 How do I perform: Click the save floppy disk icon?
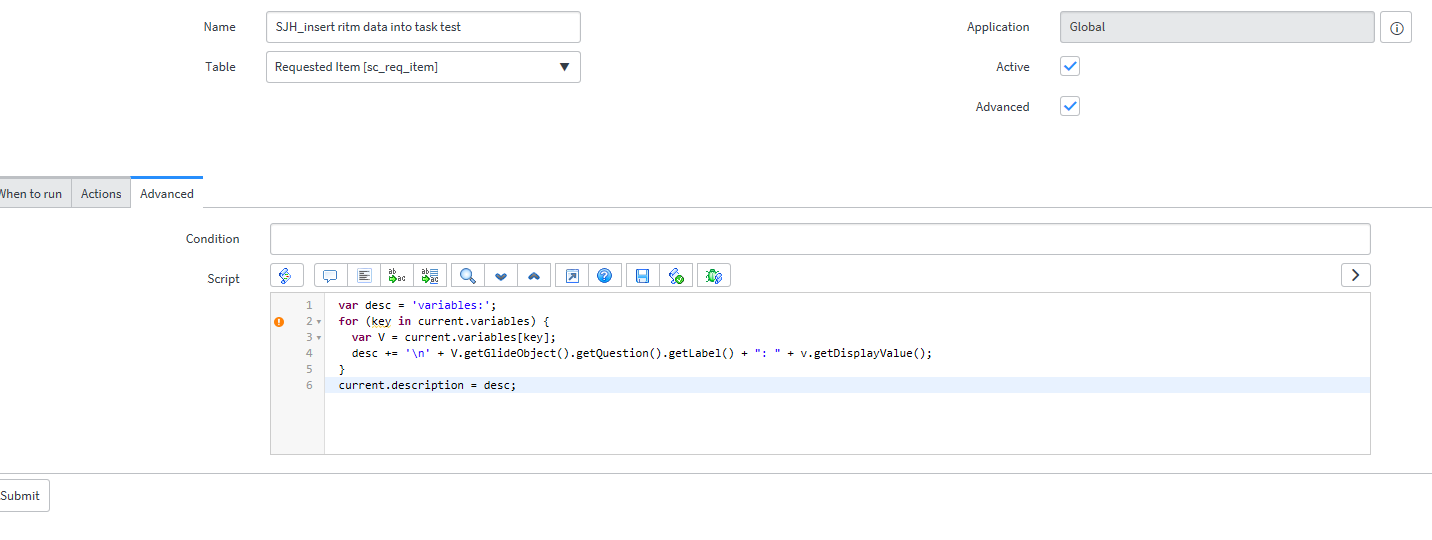point(643,275)
